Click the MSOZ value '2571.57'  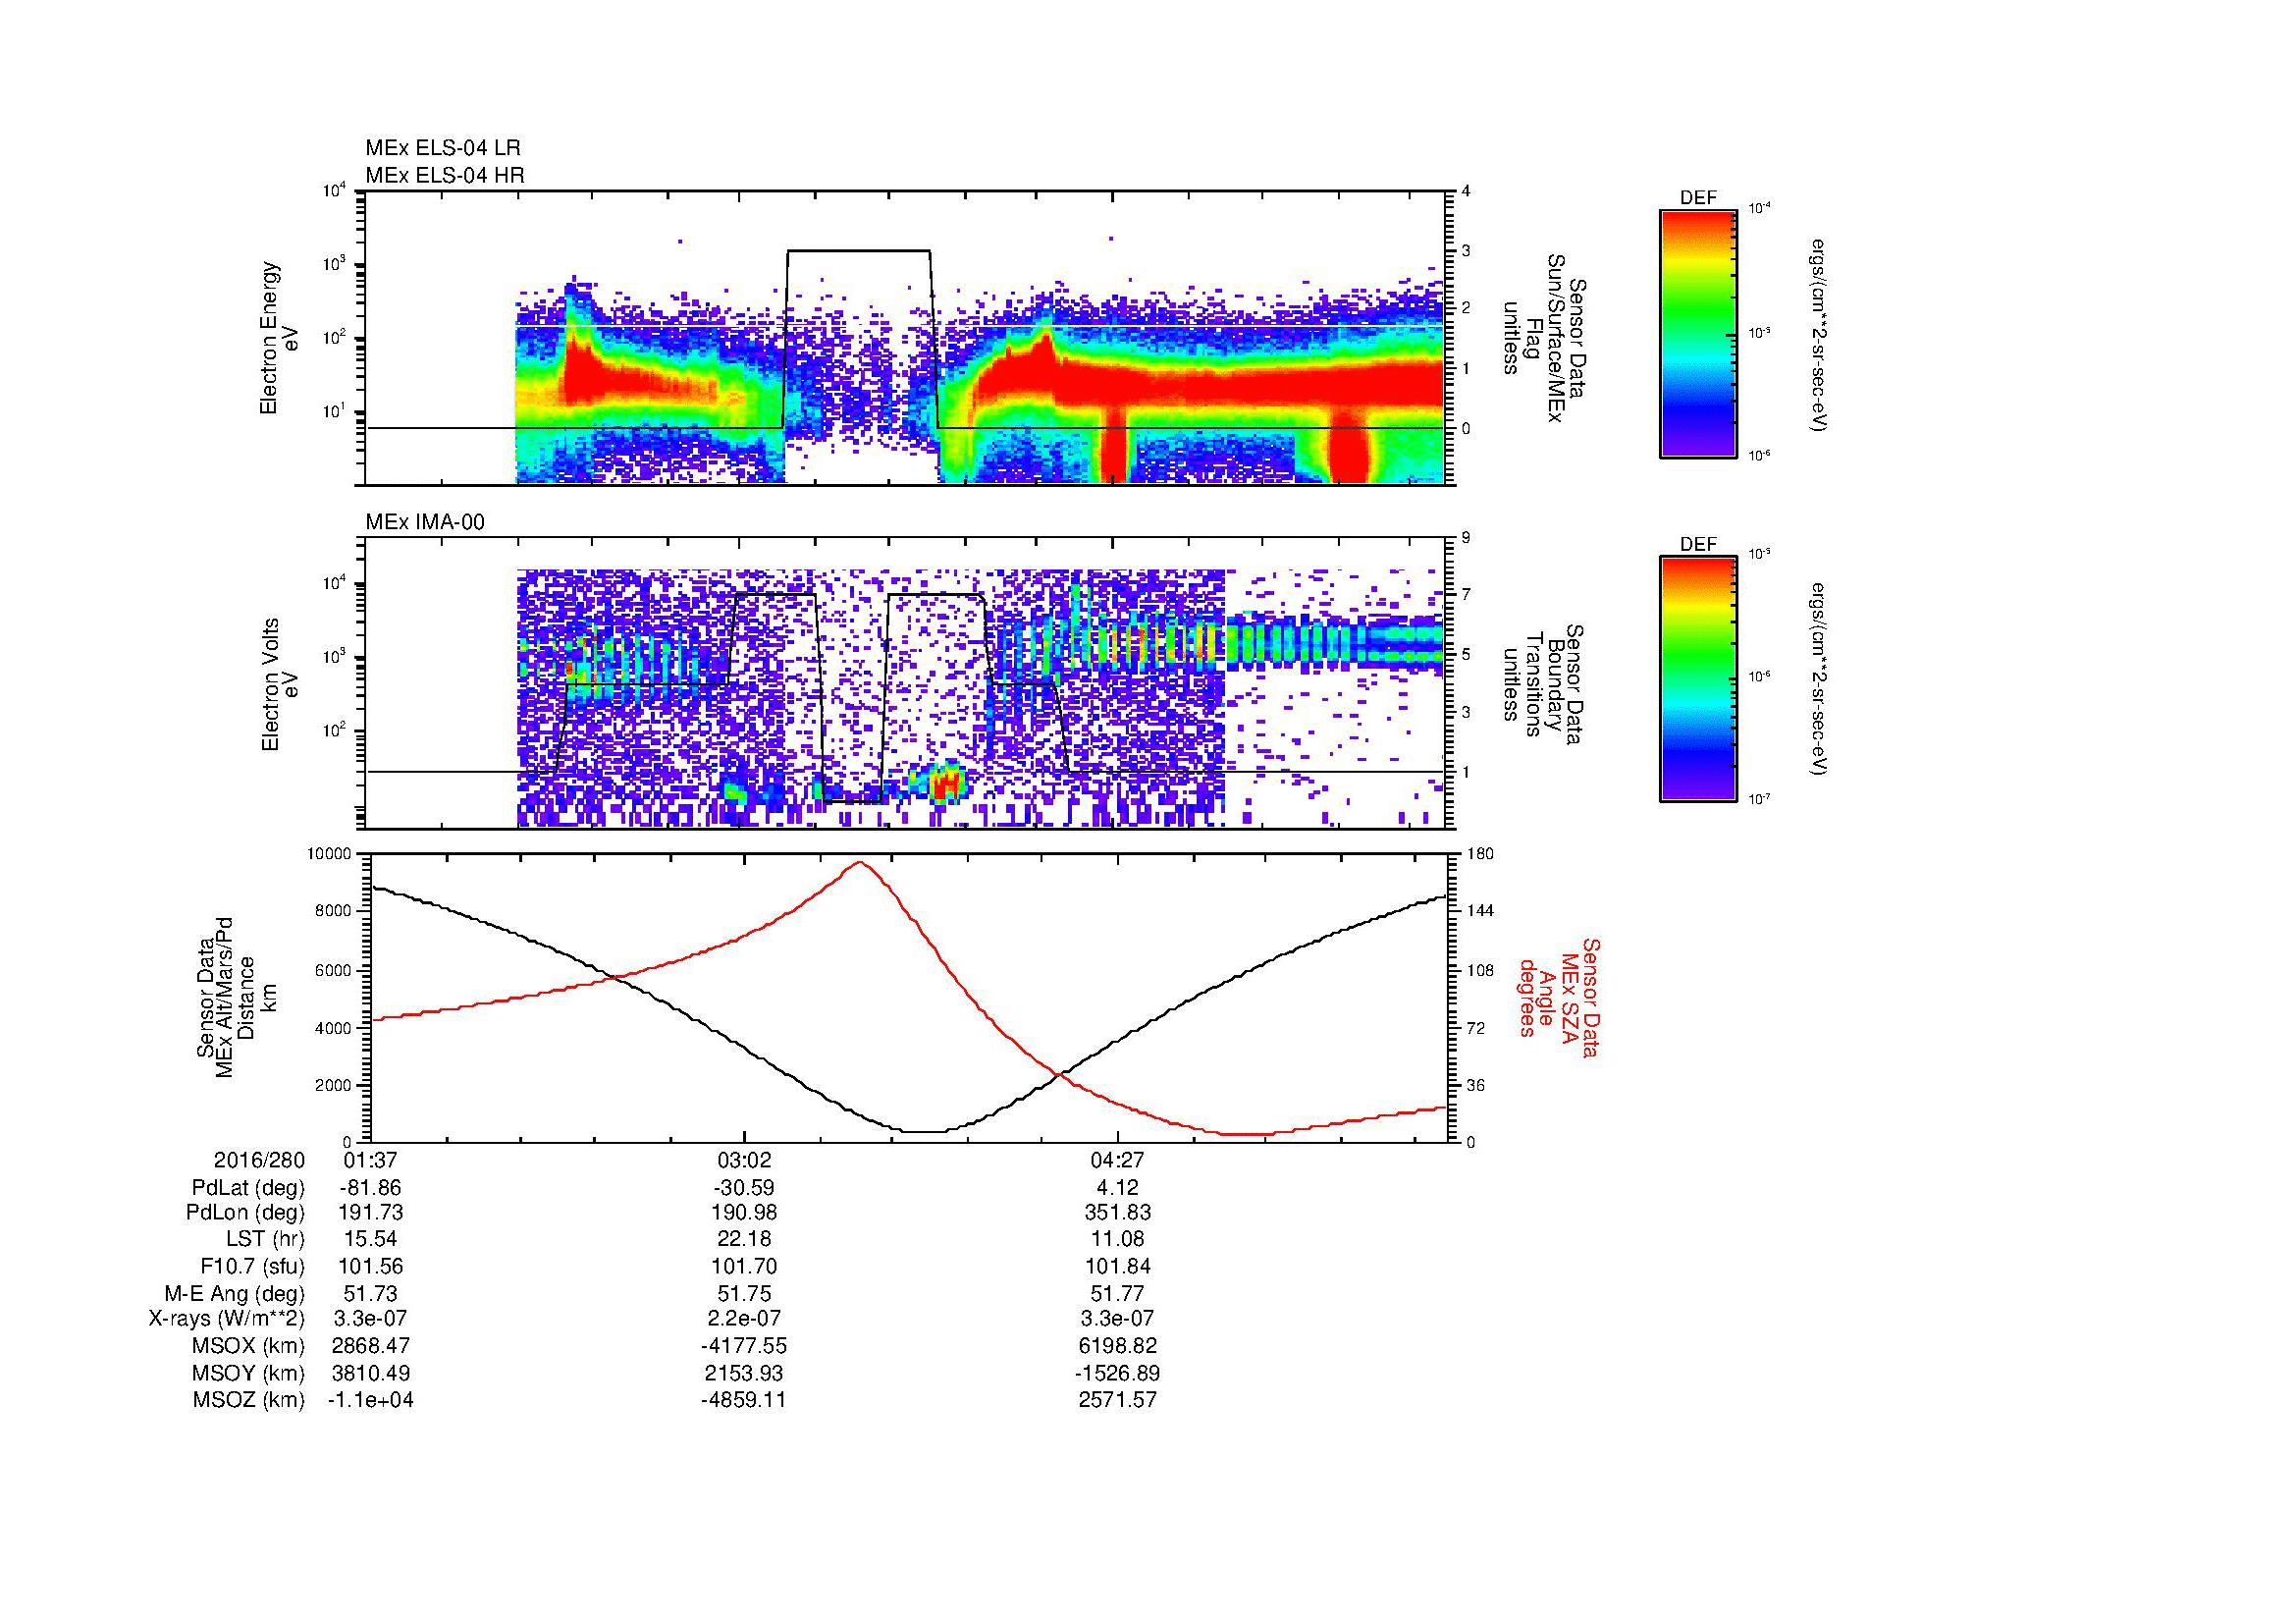1118,1400
